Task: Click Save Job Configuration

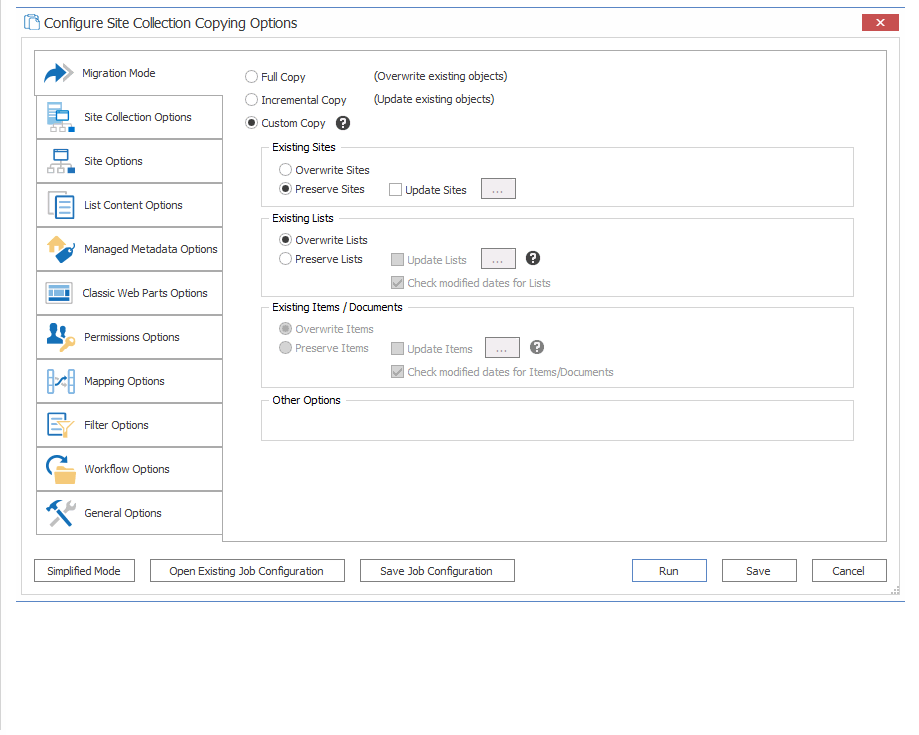Action: tap(436, 570)
